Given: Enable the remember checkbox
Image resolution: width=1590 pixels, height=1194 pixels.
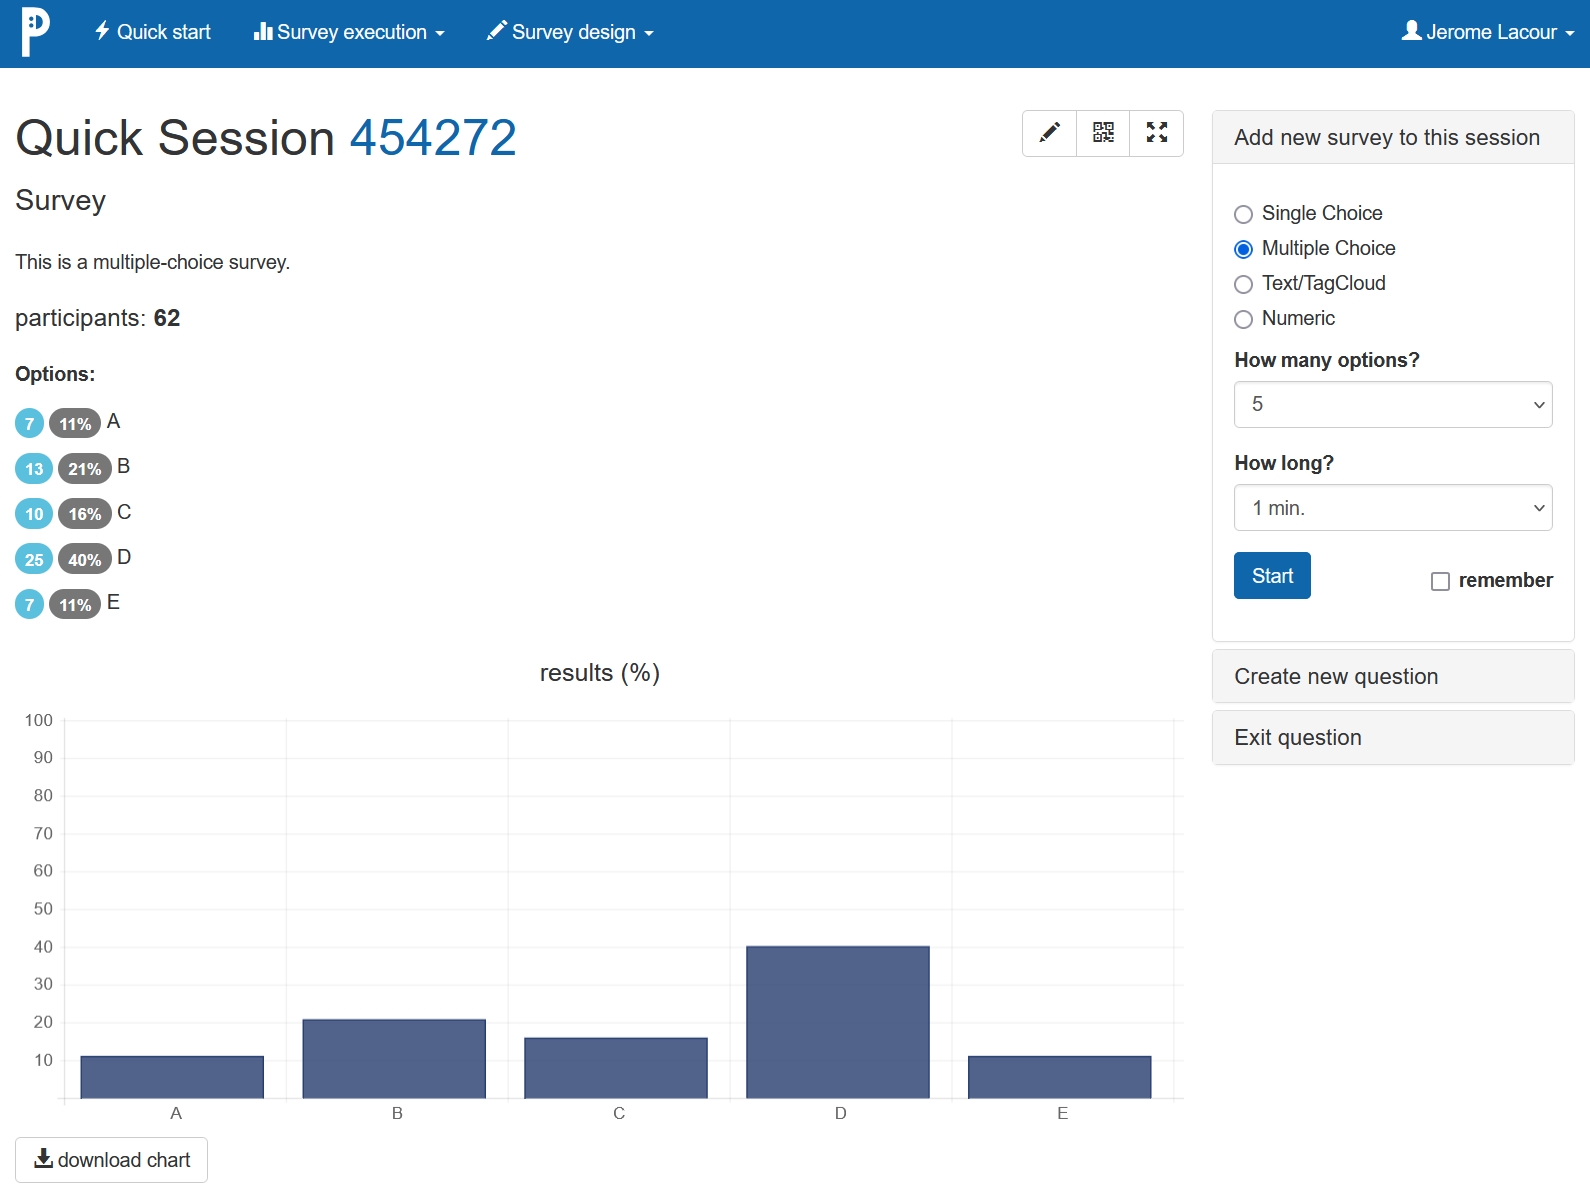Looking at the screenshot, I should [1440, 581].
